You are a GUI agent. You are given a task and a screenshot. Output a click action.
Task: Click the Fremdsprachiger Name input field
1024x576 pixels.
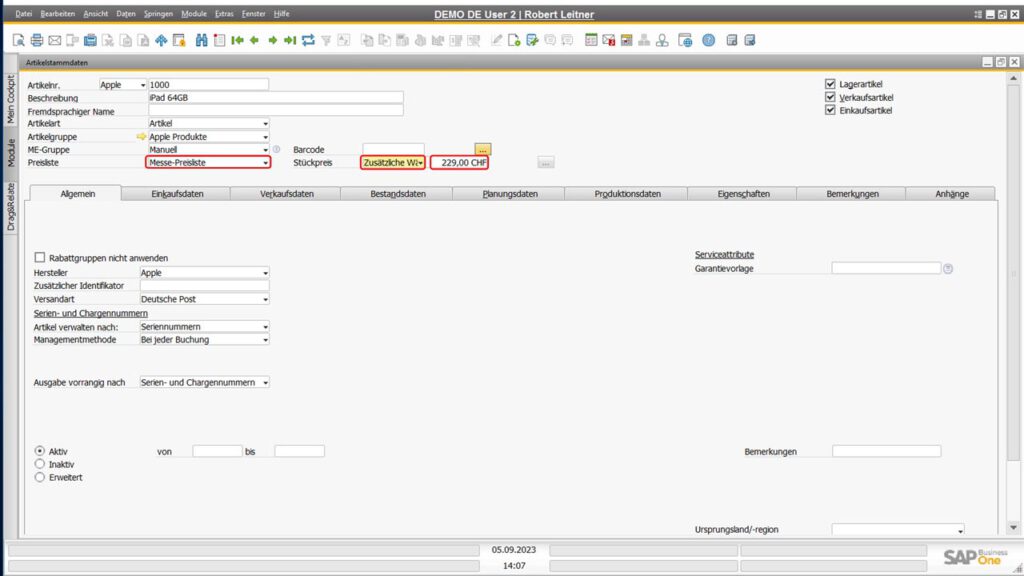point(276,111)
